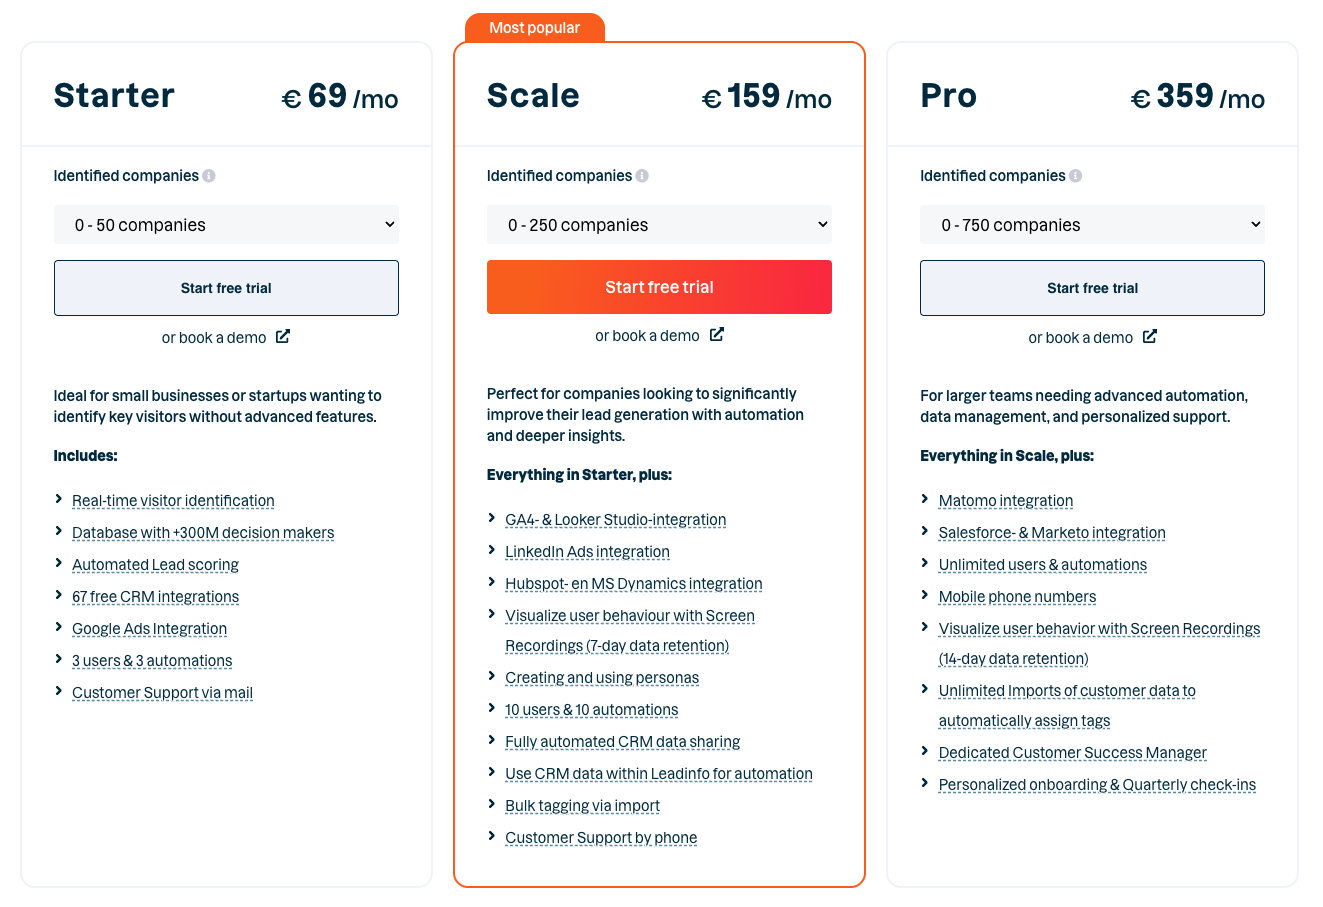Open Mobile phone numbers feature link
Viewport: 1323px width, 907px height.
[x=1017, y=597]
